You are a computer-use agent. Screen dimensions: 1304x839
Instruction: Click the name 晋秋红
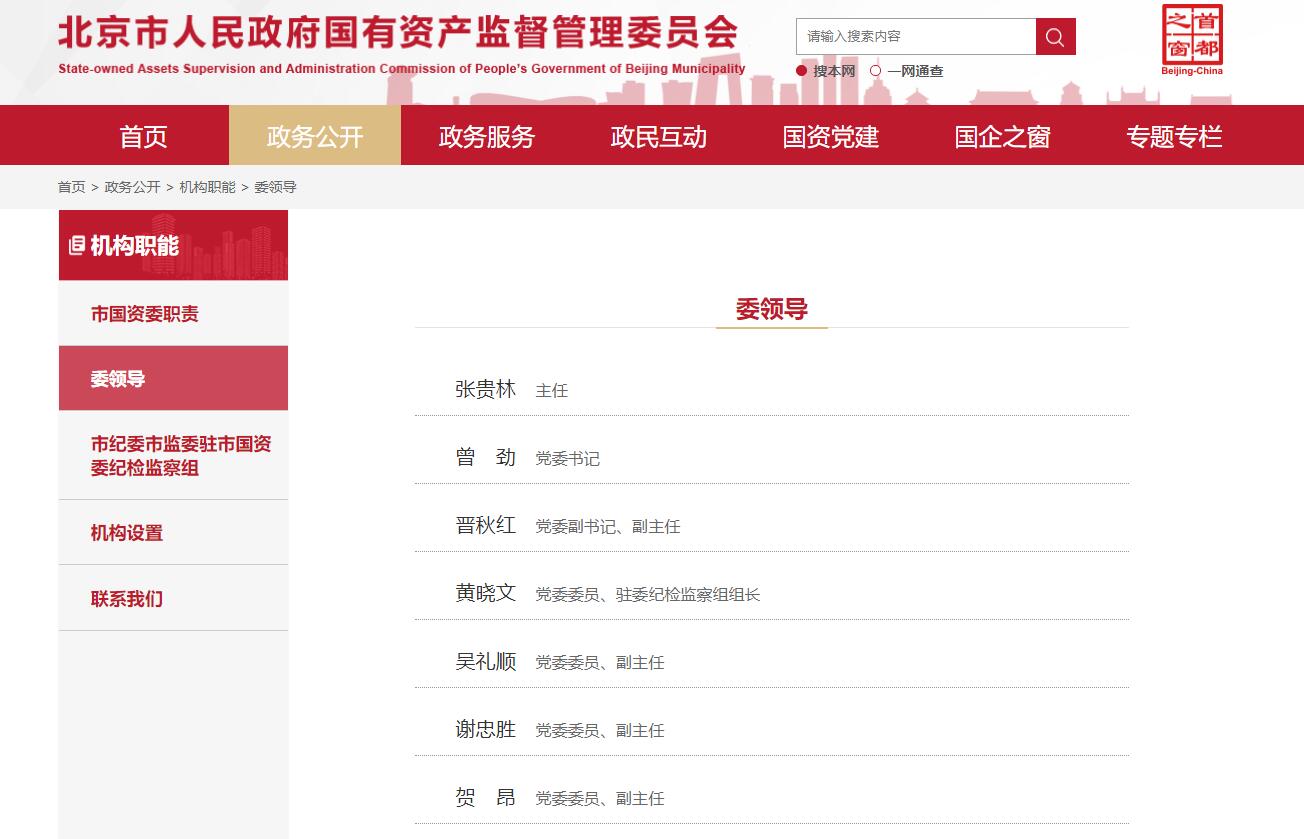(x=486, y=525)
